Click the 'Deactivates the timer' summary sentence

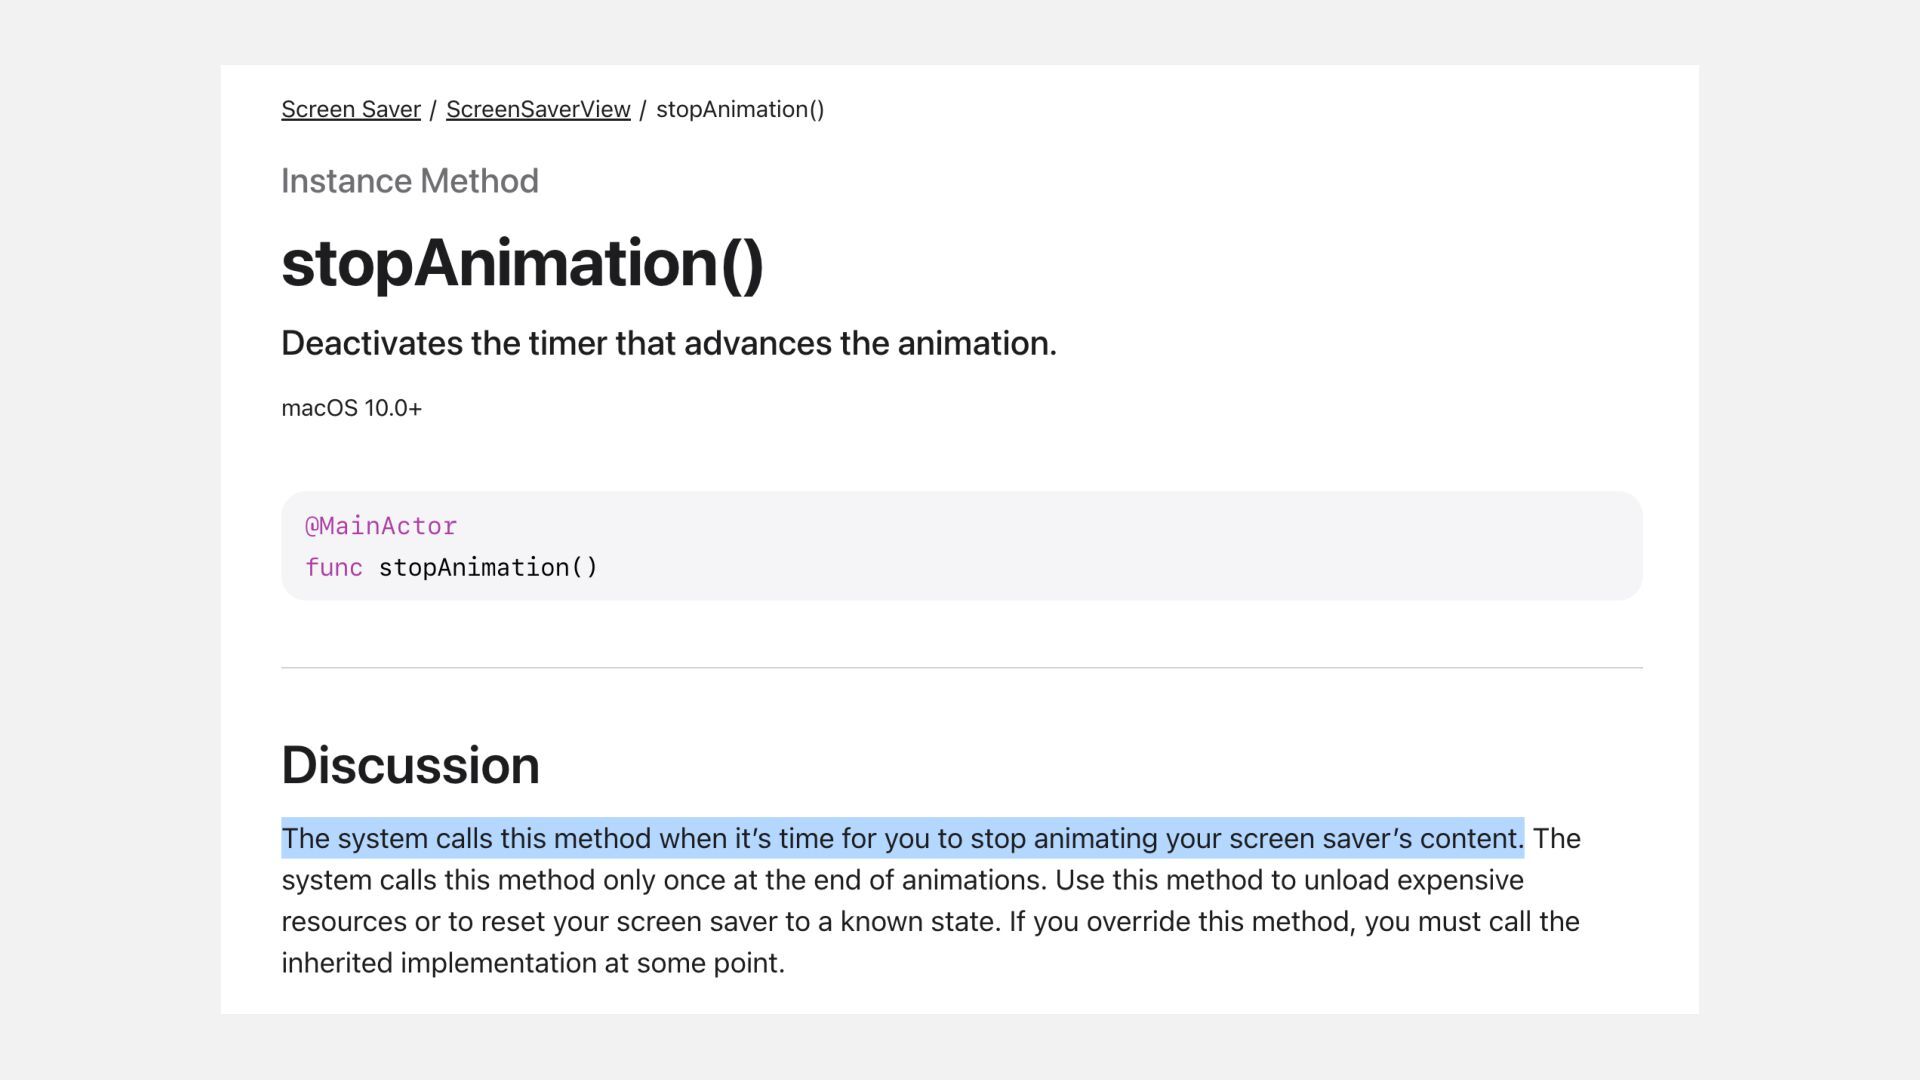668,343
